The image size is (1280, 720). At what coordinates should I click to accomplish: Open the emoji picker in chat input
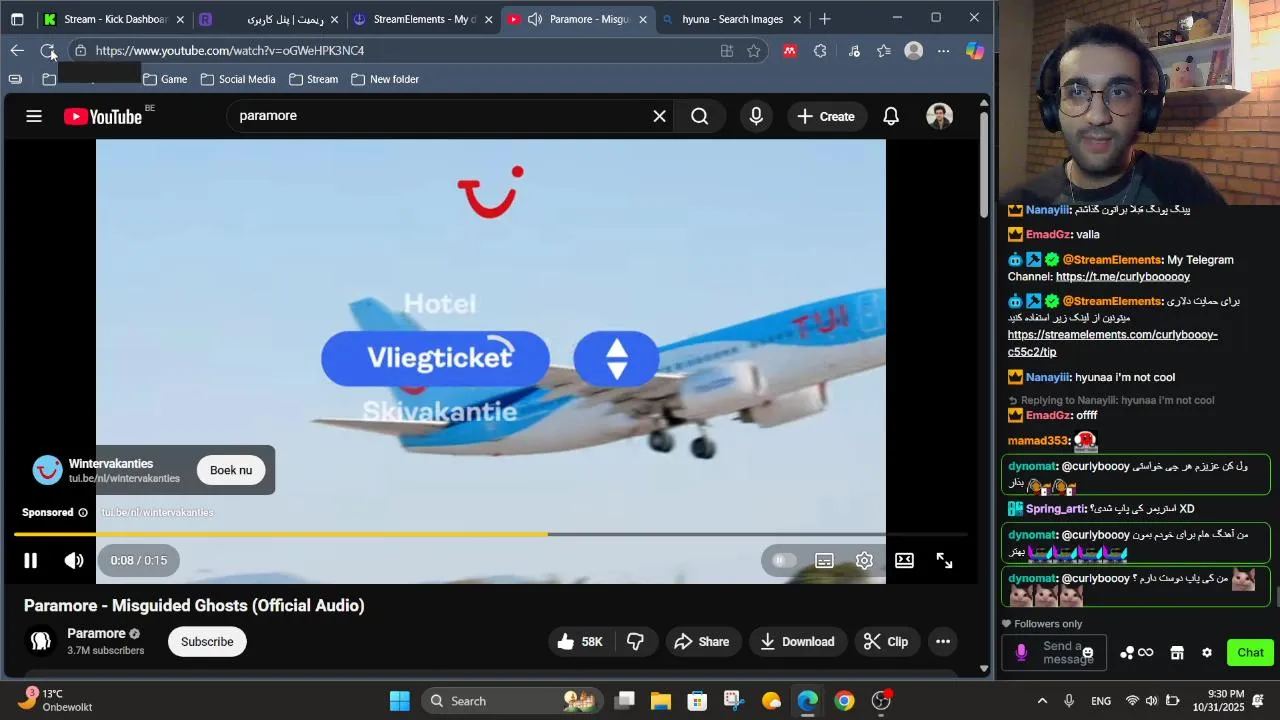tap(1088, 653)
